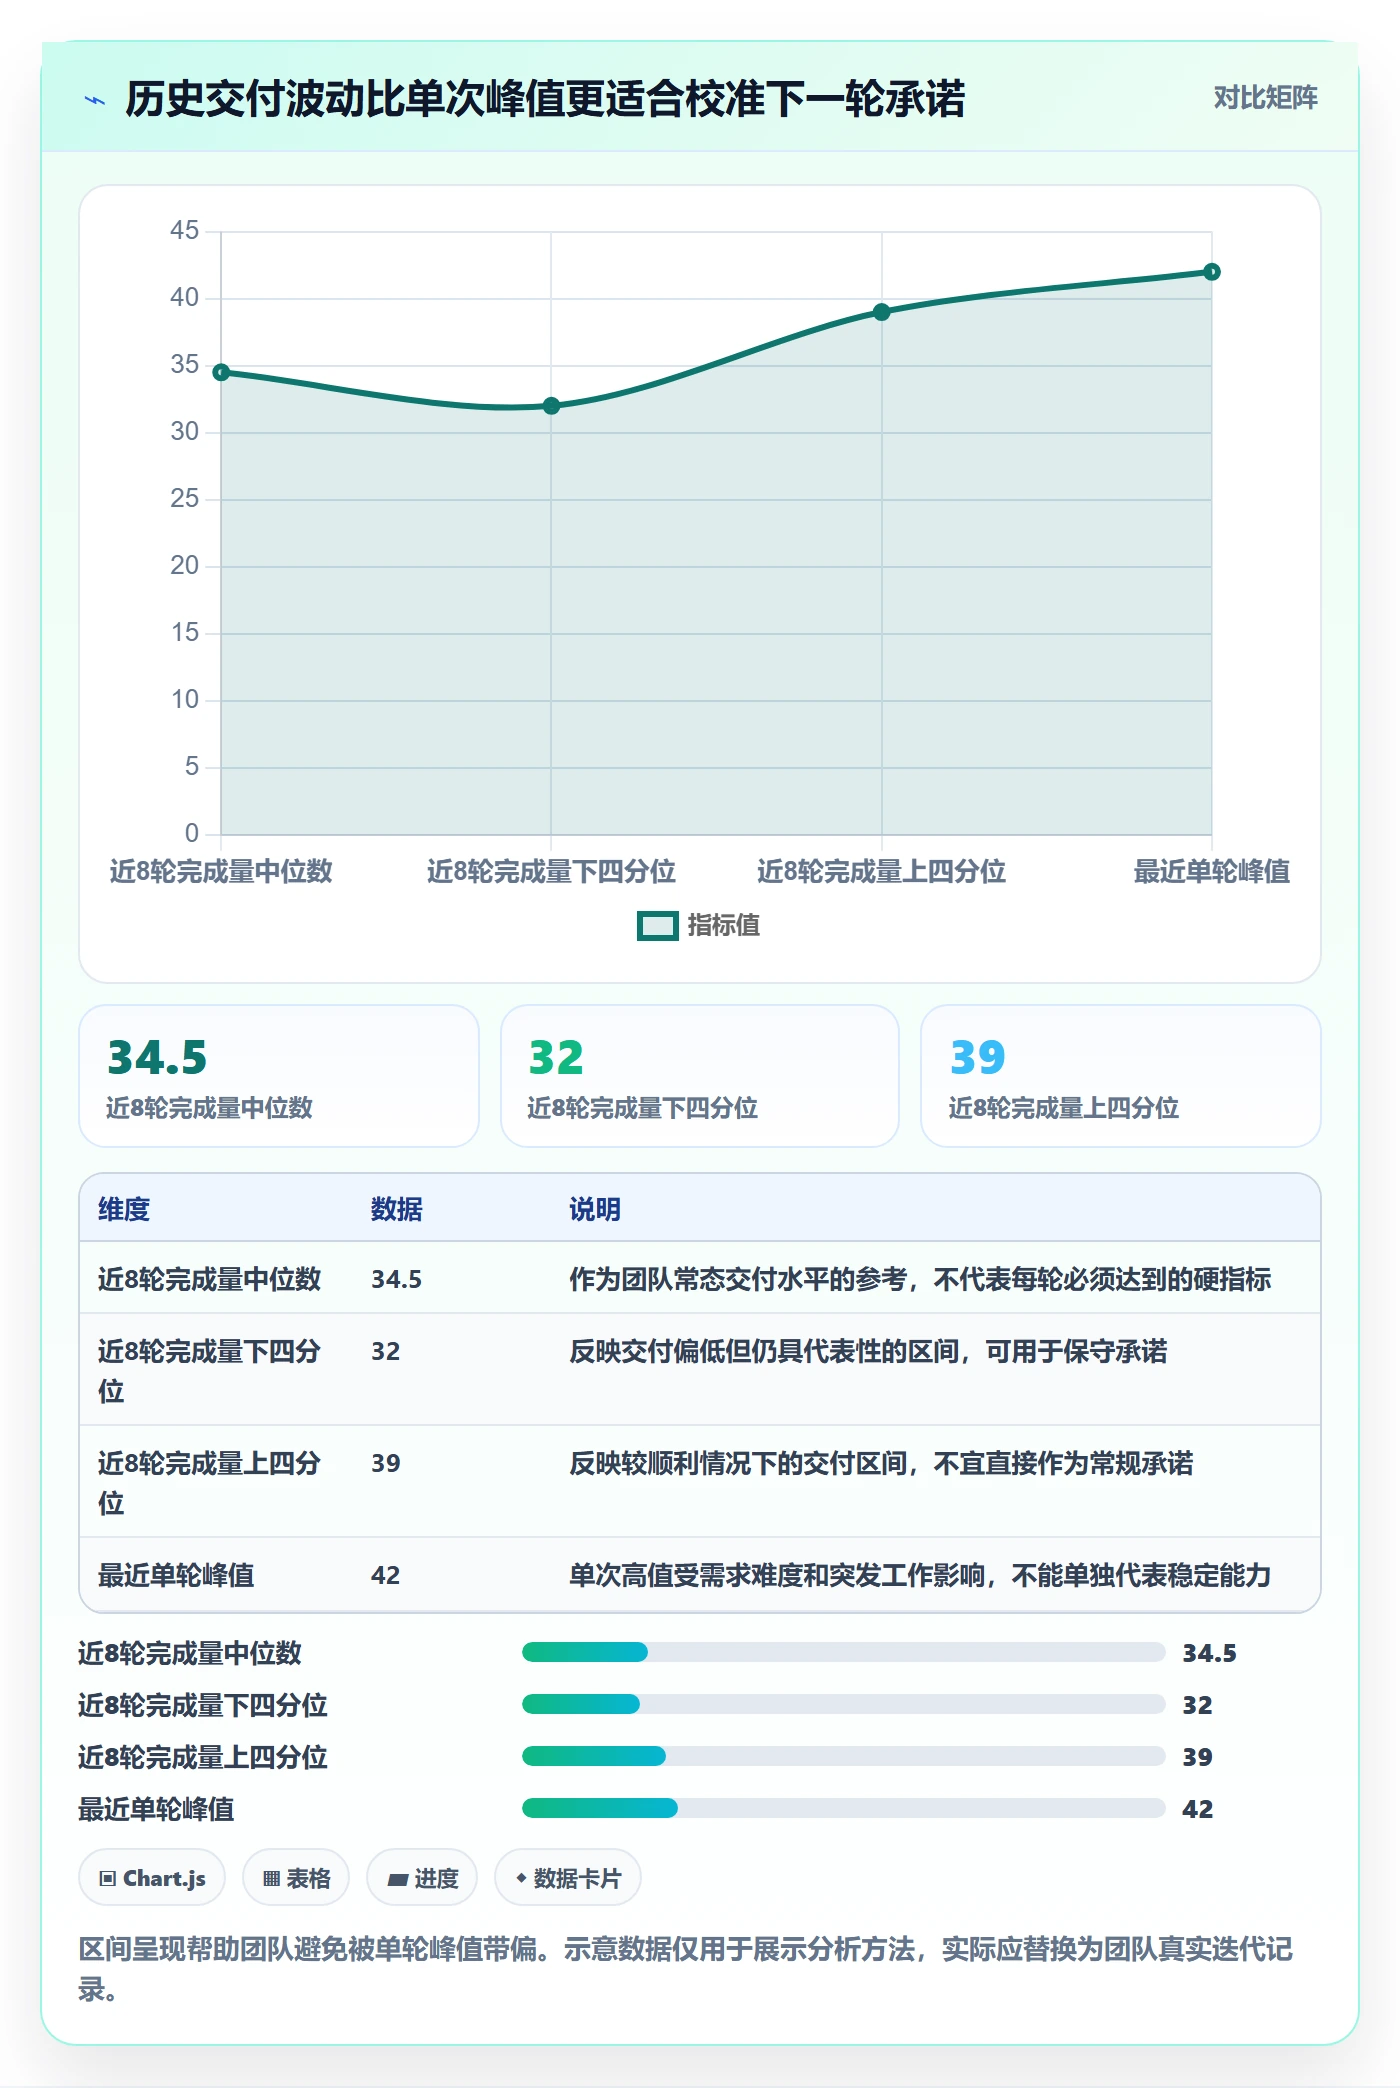Click the x-axis label 最近单轮峰值
Screen dimensions: 1400x2088
click(x=1211, y=871)
